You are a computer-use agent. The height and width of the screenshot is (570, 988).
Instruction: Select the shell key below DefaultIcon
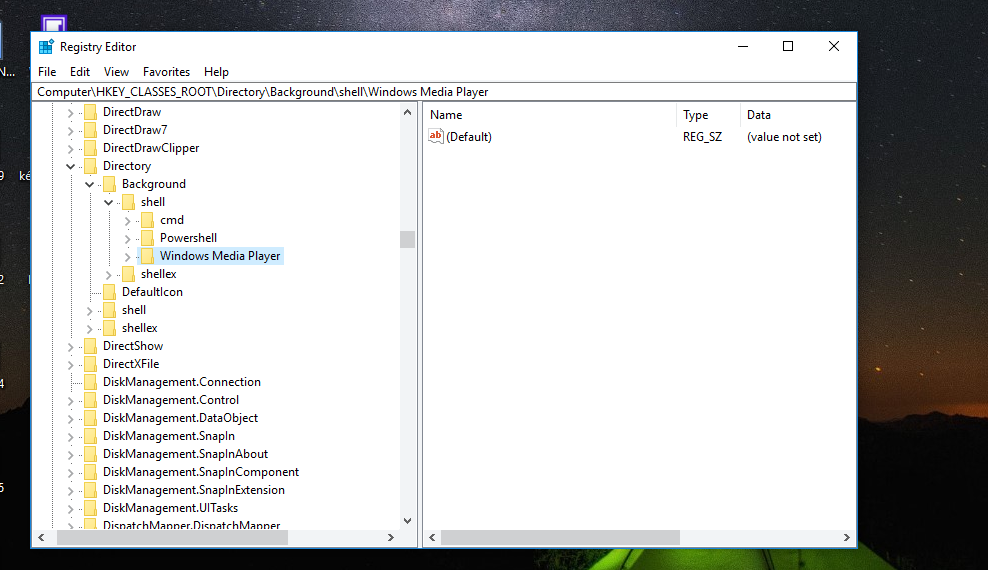click(x=134, y=310)
